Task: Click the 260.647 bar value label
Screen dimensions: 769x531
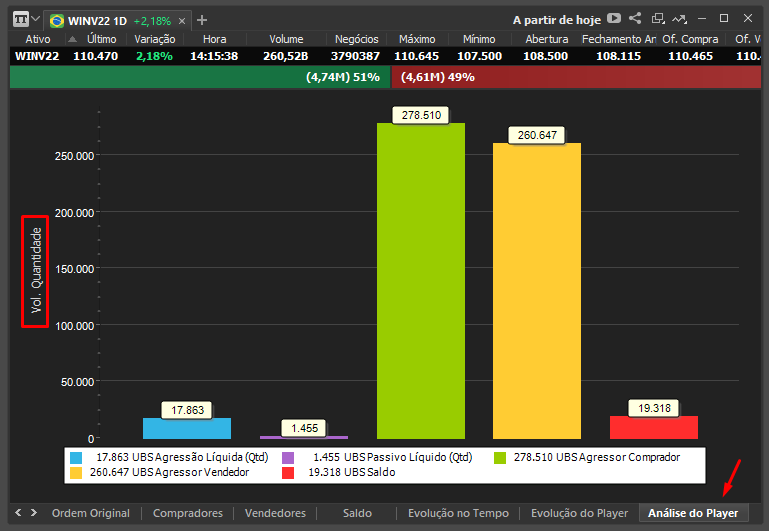Action: pyautogui.click(x=537, y=135)
